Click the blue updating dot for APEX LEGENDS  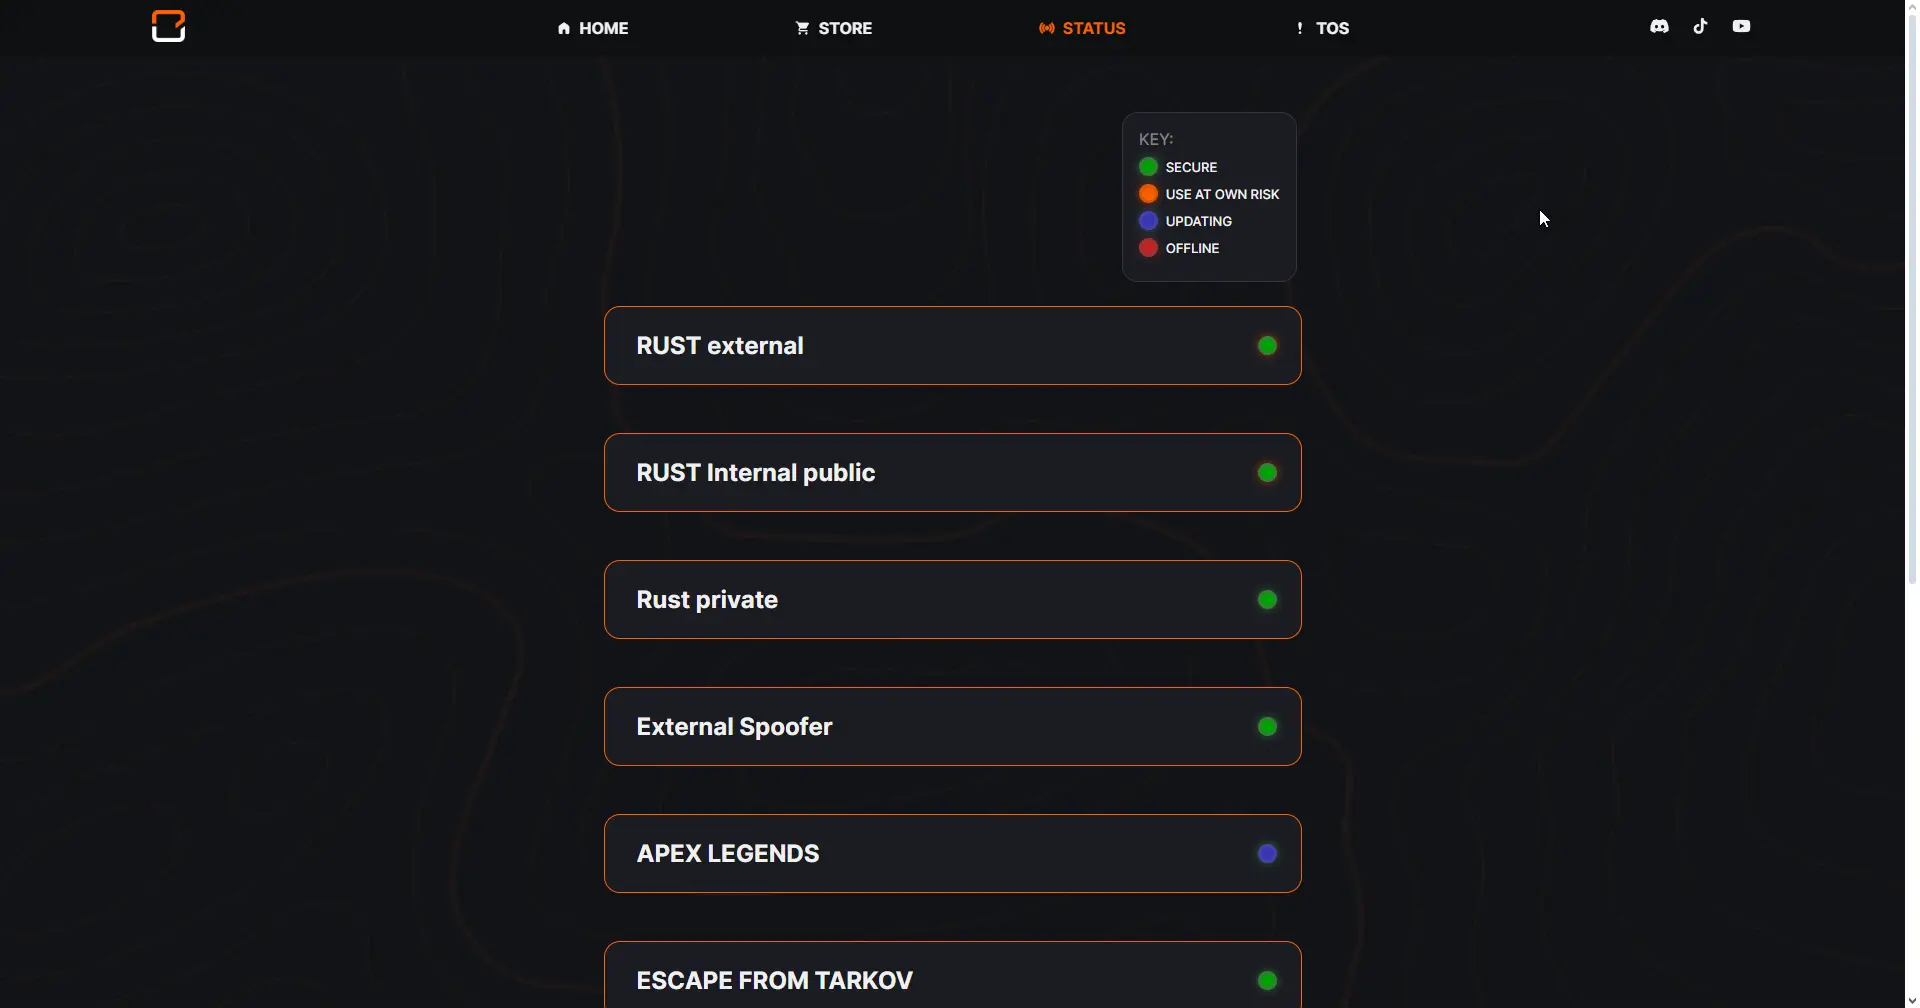1268,854
